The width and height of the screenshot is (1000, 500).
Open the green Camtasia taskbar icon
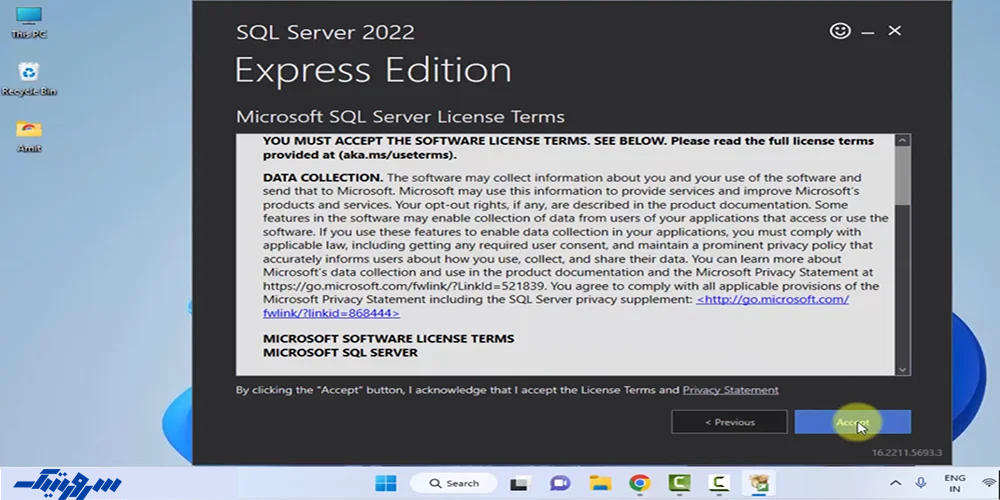click(x=679, y=483)
